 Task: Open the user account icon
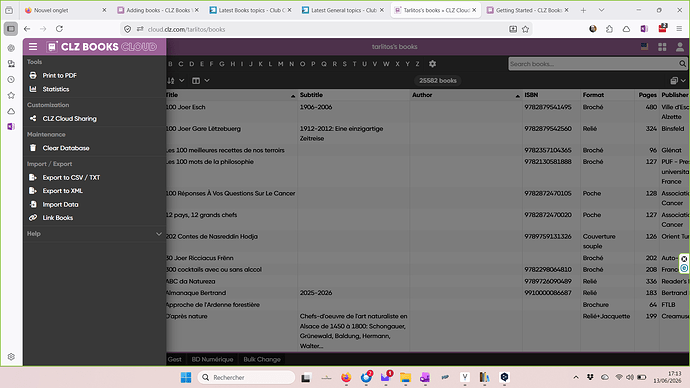coord(680,47)
